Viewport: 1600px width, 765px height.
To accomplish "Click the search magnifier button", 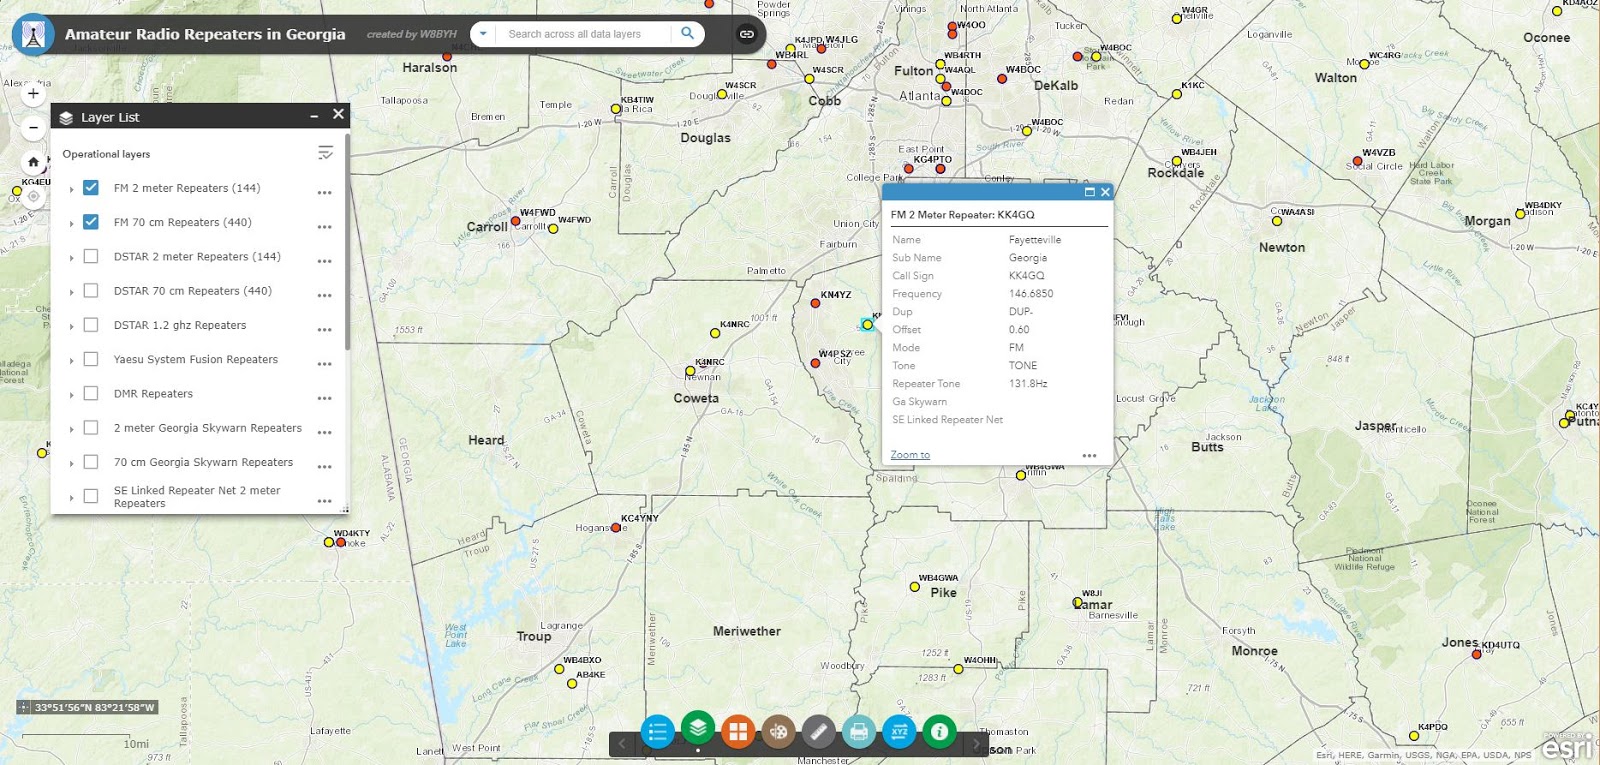I will [687, 33].
